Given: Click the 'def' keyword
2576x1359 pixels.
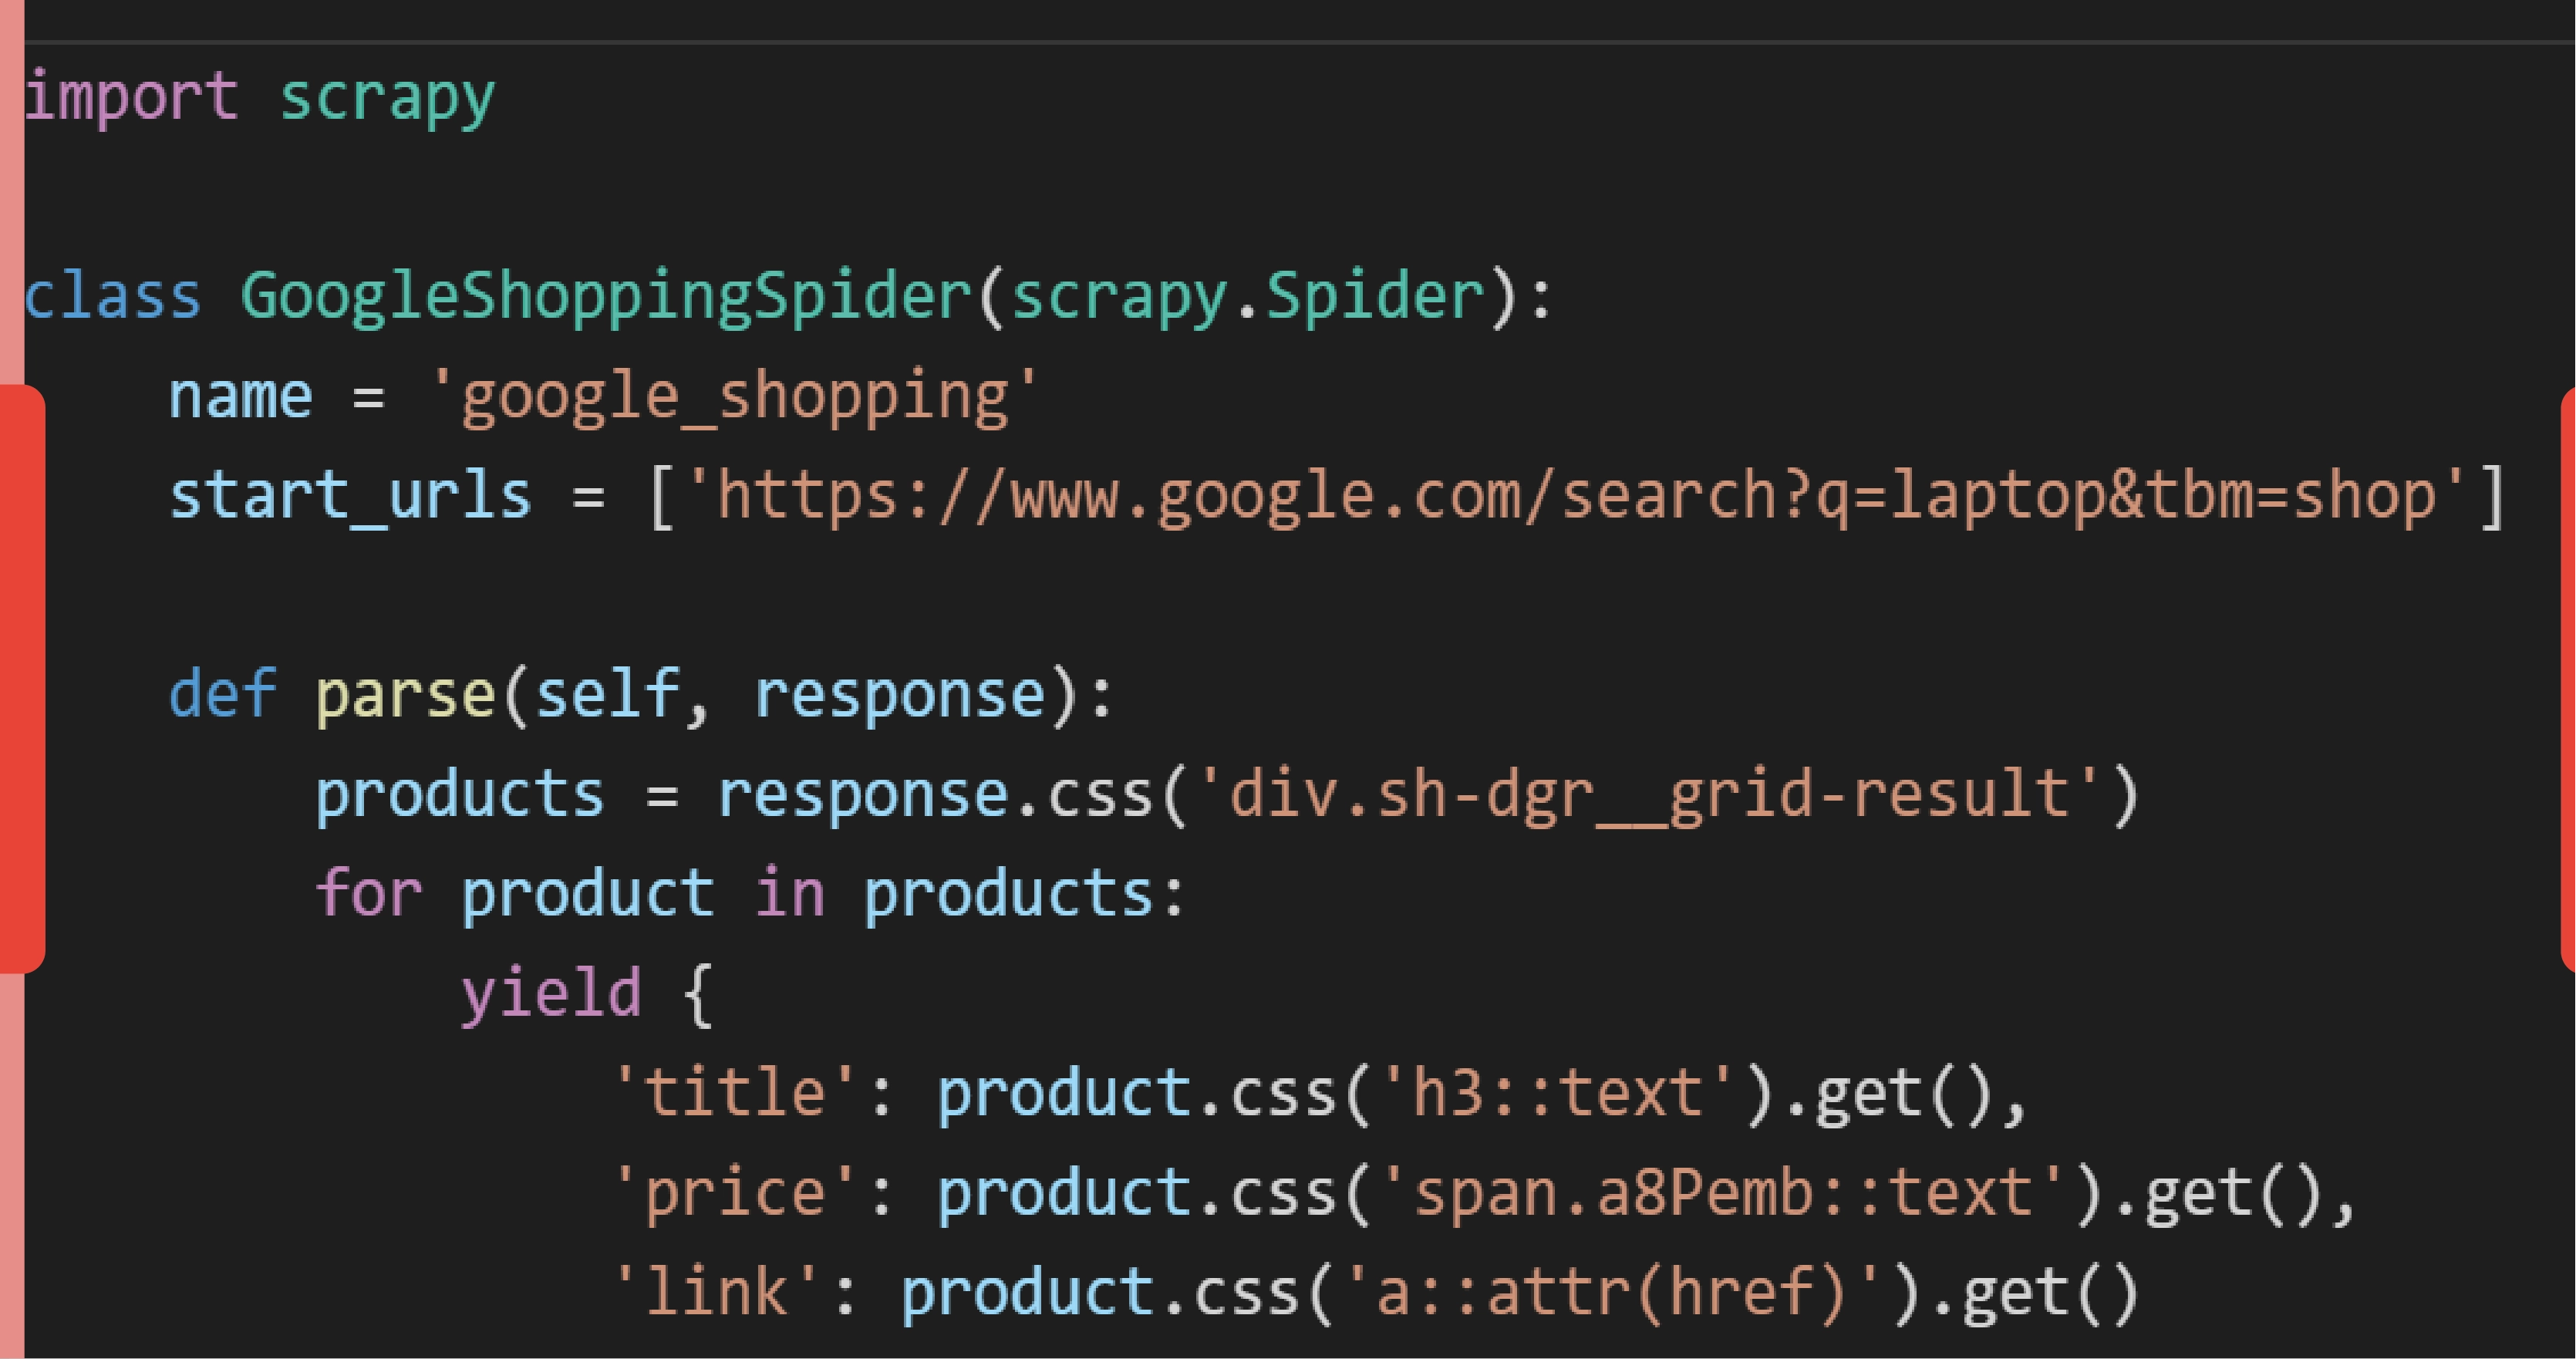Looking at the screenshot, I should pos(222,694).
